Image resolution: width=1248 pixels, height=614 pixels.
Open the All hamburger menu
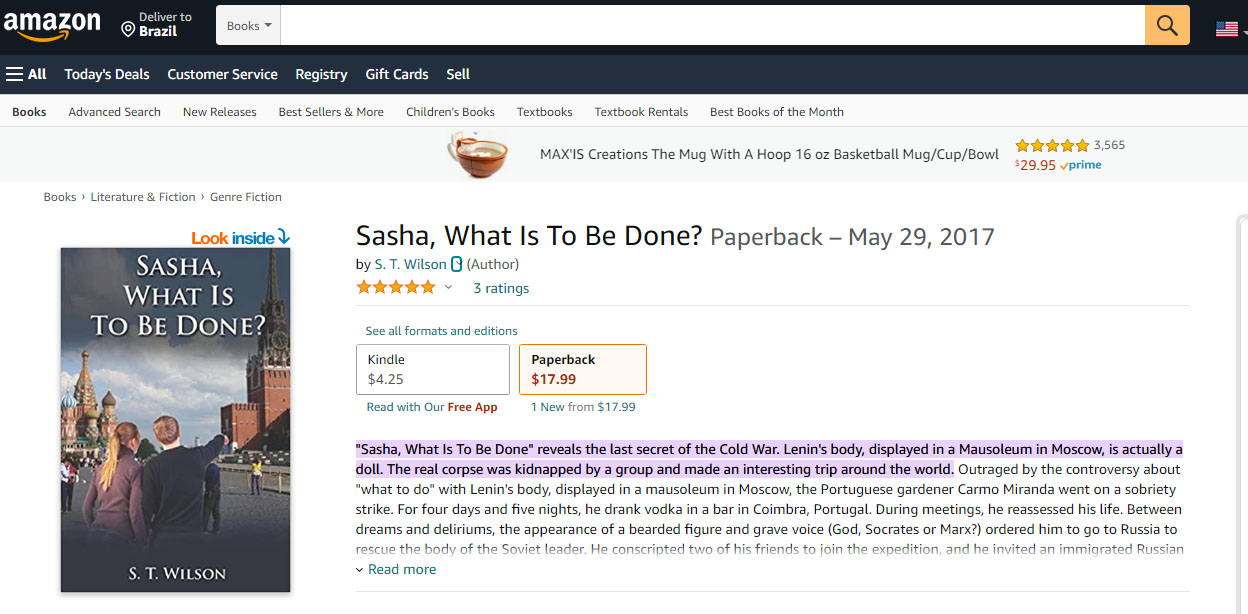(27, 74)
